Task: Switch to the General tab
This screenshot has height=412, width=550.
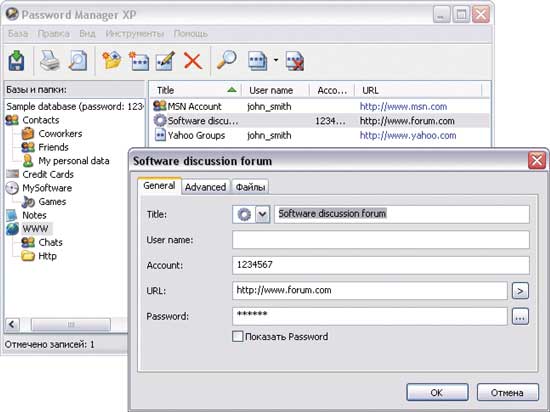Action: 159,185
